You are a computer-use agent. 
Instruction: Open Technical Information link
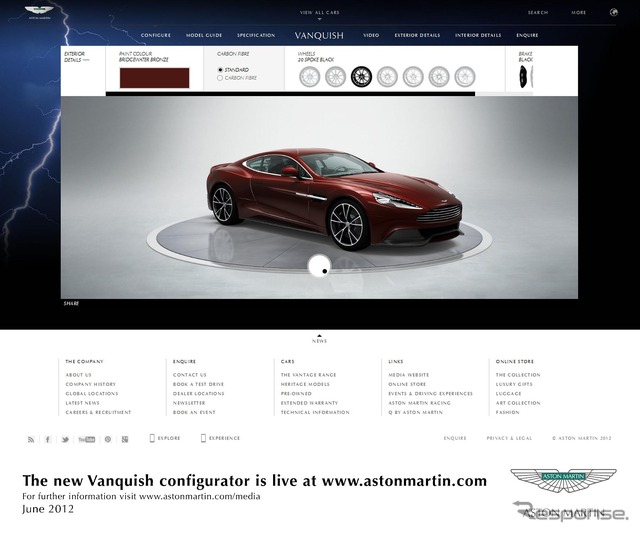[315, 412]
